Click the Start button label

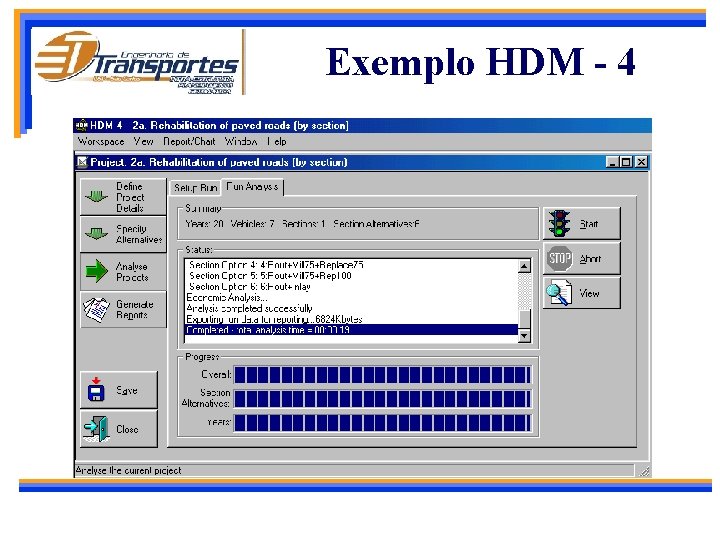(589, 224)
